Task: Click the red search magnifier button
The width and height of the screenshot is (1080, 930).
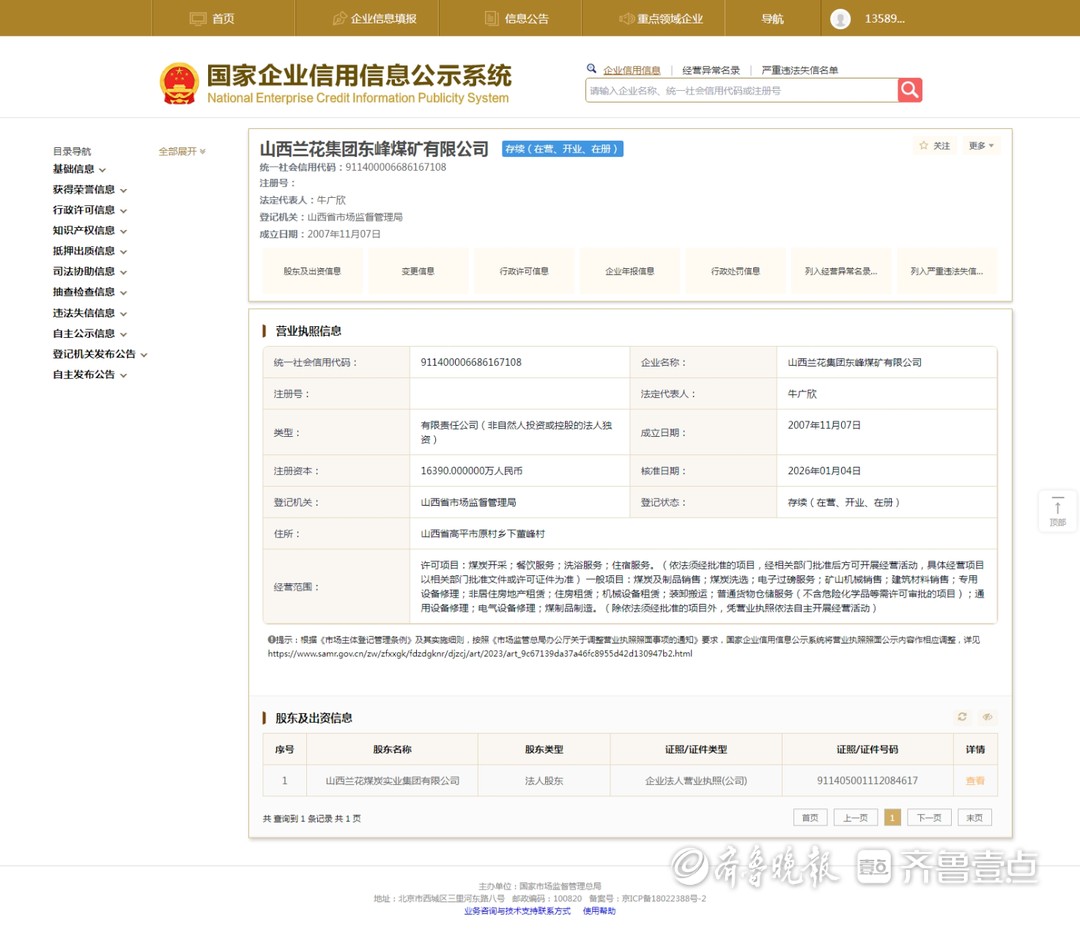Action: coord(909,90)
